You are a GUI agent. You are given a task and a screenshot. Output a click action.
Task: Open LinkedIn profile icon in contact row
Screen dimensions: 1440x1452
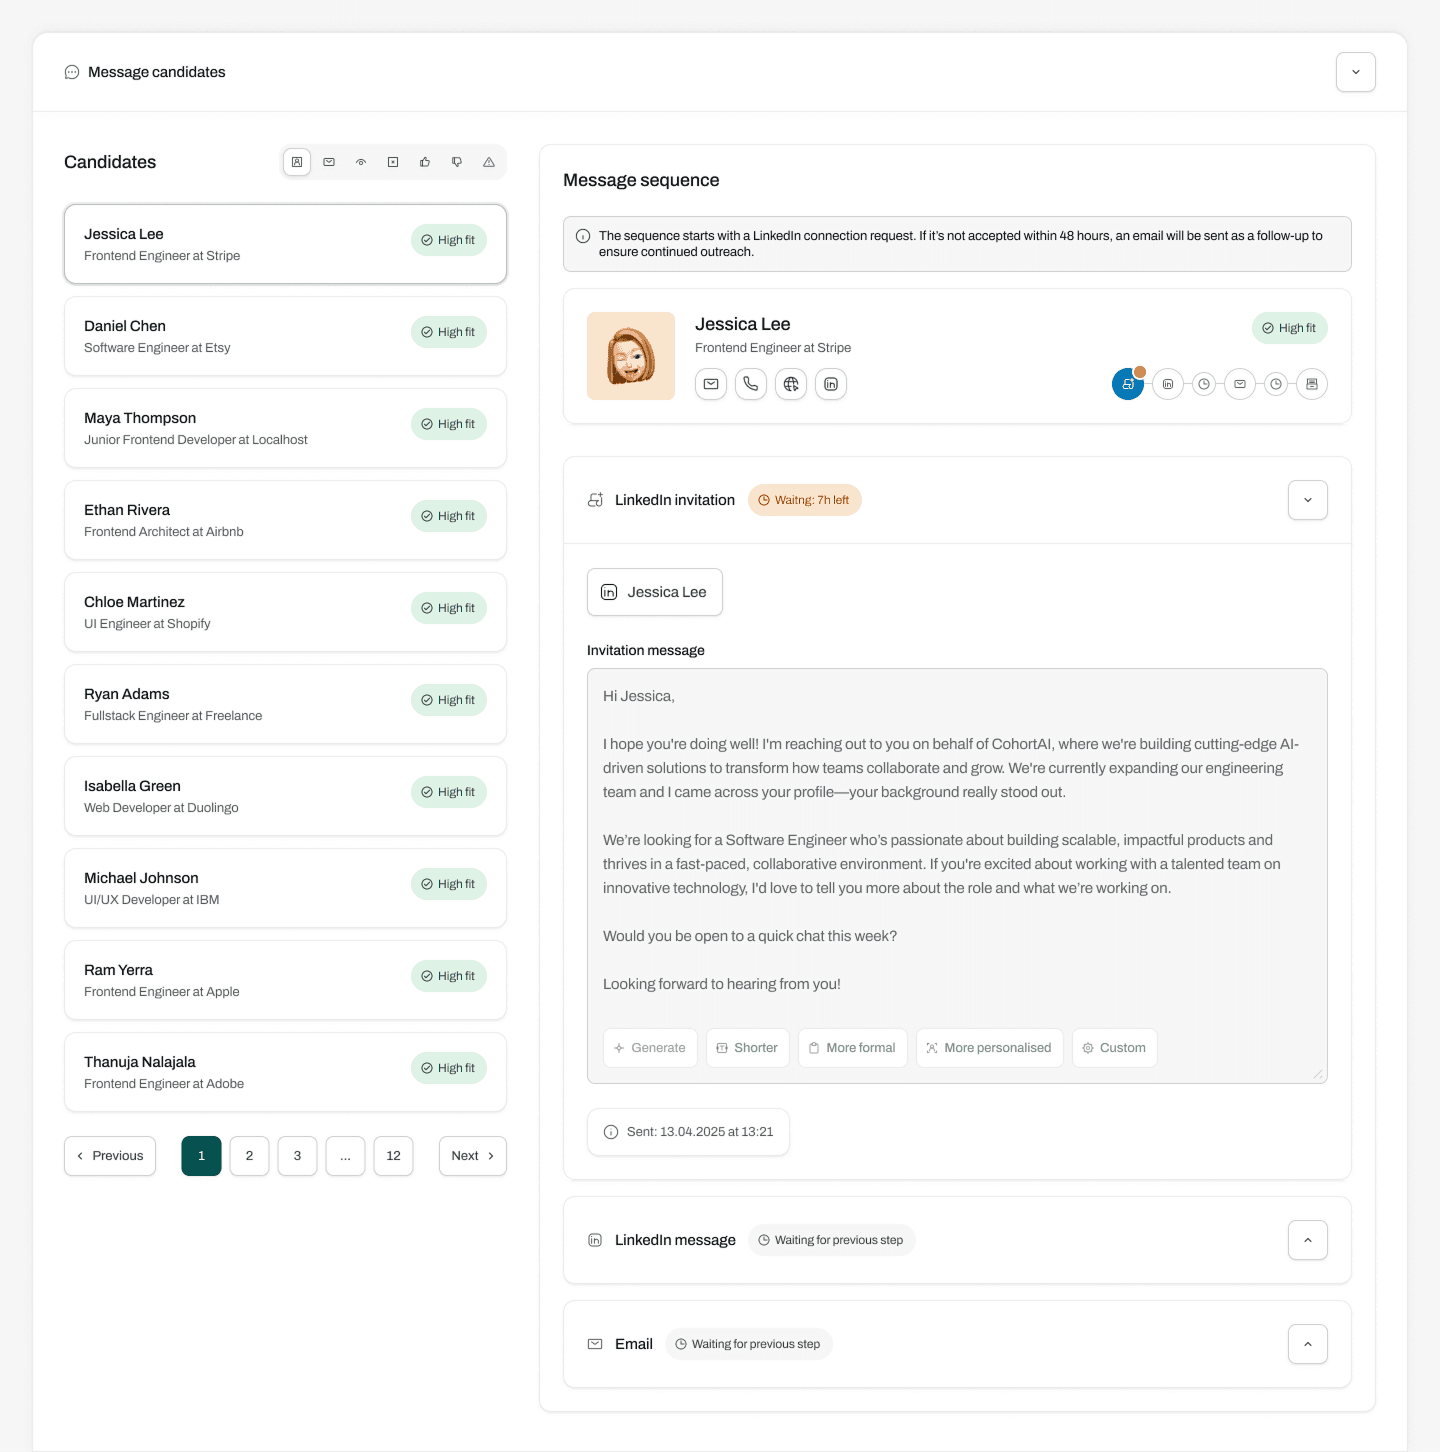pyautogui.click(x=831, y=384)
